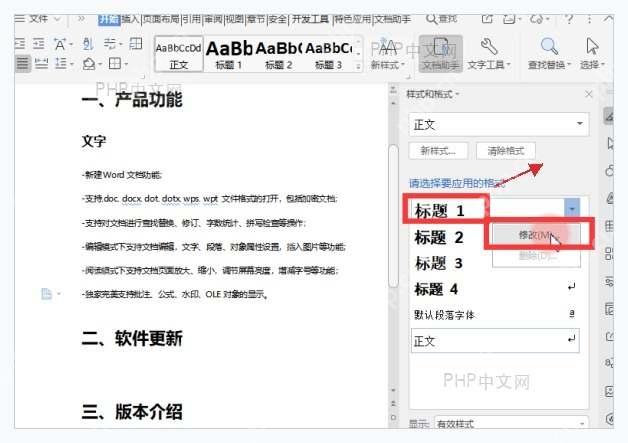The image size is (628, 443).
Task: Choose 删除(D) from the style context menu
Action: (x=536, y=256)
